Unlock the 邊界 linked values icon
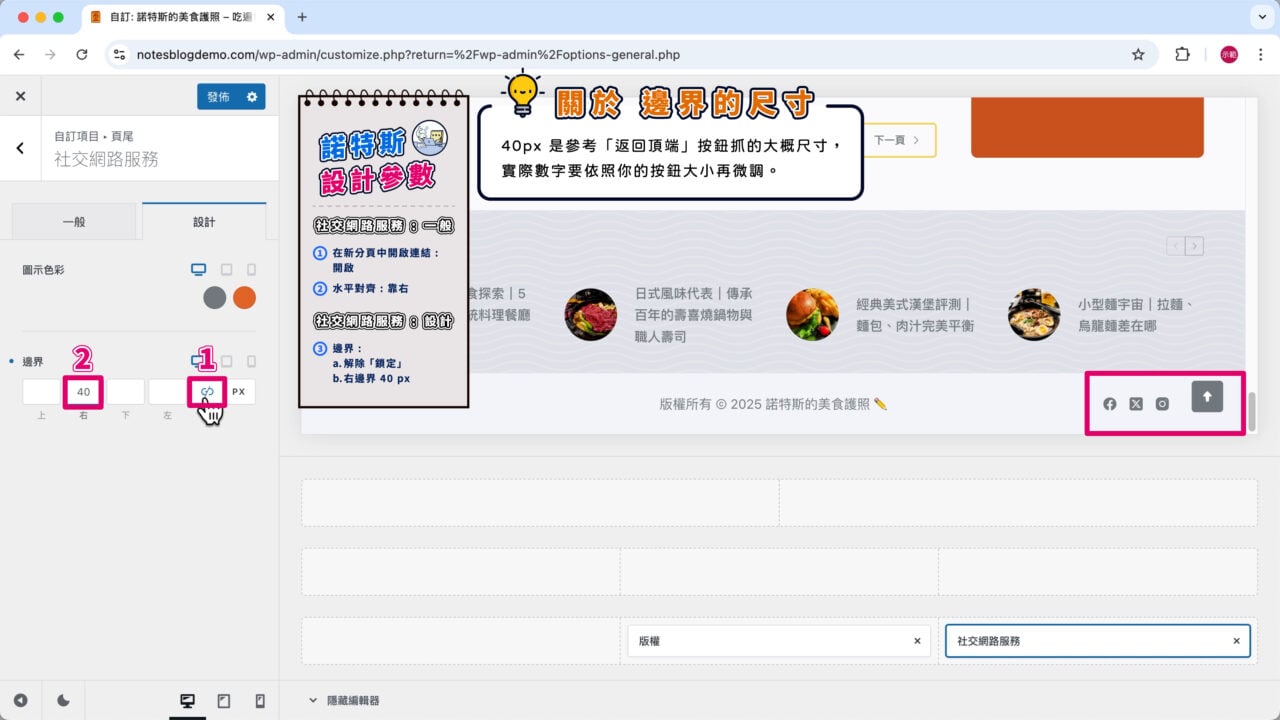This screenshot has width=1280, height=720. [207, 391]
